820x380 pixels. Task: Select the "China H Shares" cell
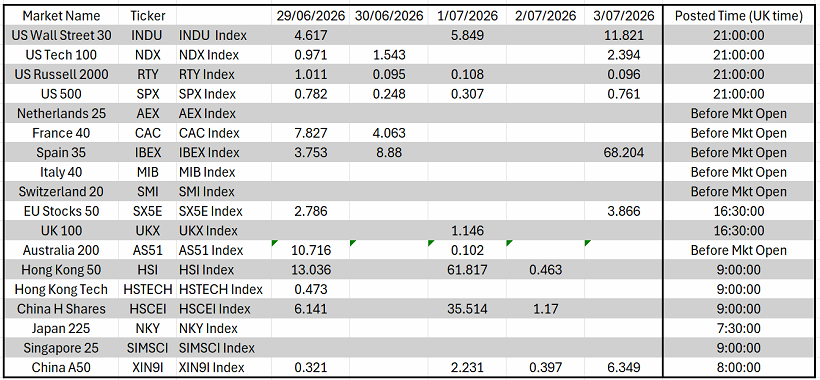62,309
